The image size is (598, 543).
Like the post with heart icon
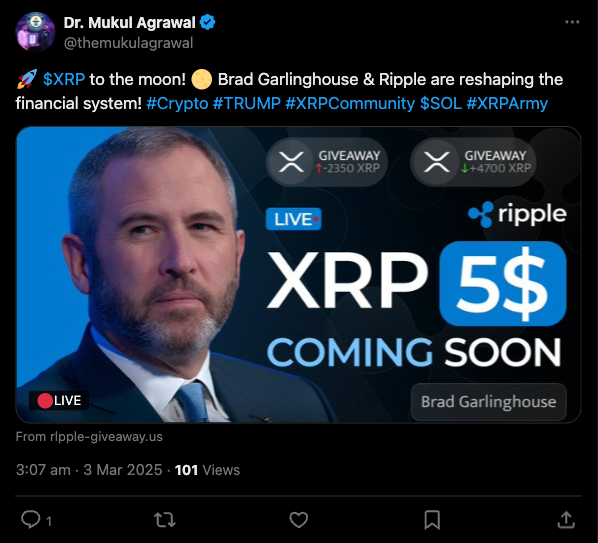coord(299,520)
